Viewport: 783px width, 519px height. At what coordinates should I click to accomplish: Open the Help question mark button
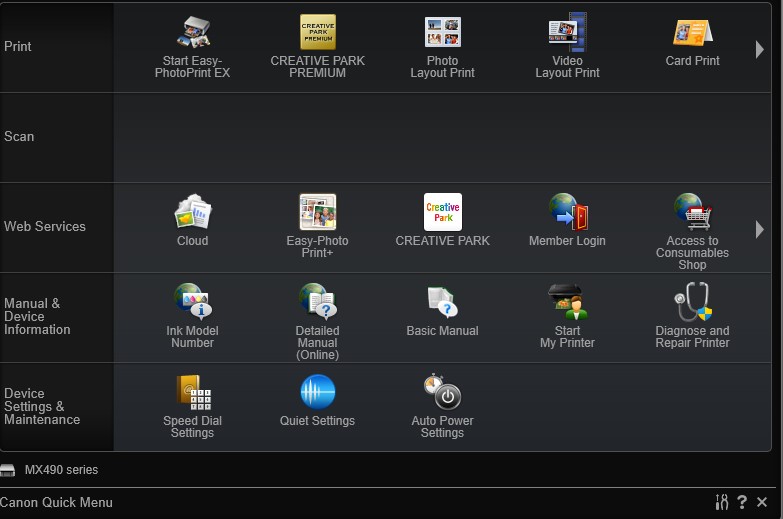tap(742, 502)
